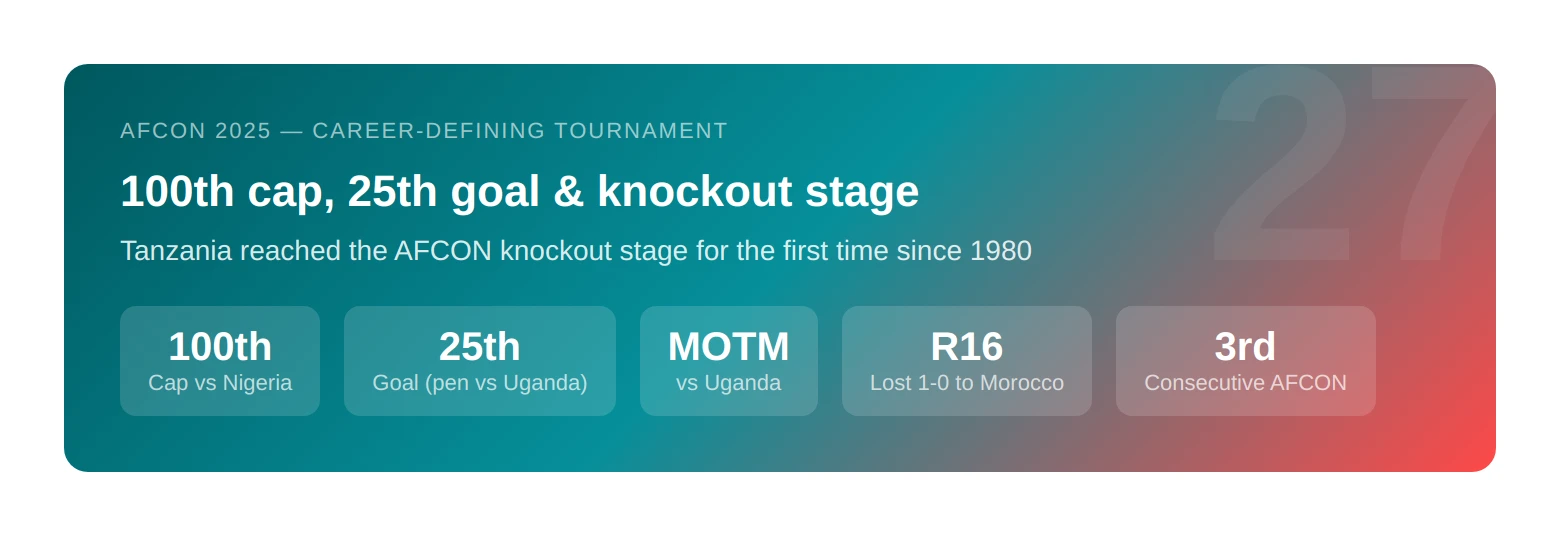Click the "MOTM" stat value
Viewport: 1560px width, 536px height.
[x=729, y=347]
